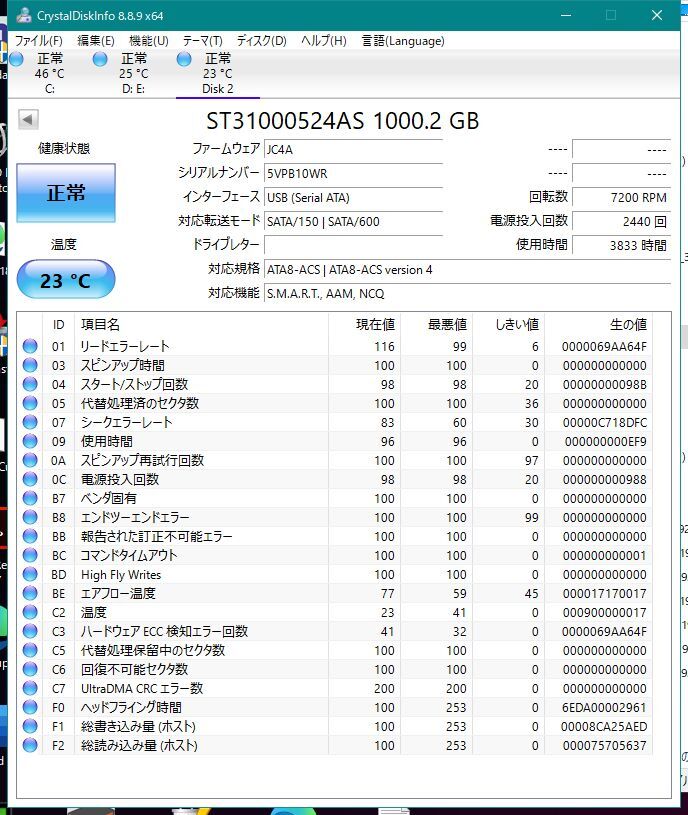
Task: Click the serial number field 5VPB10WR
Action: pyautogui.click(x=353, y=174)
